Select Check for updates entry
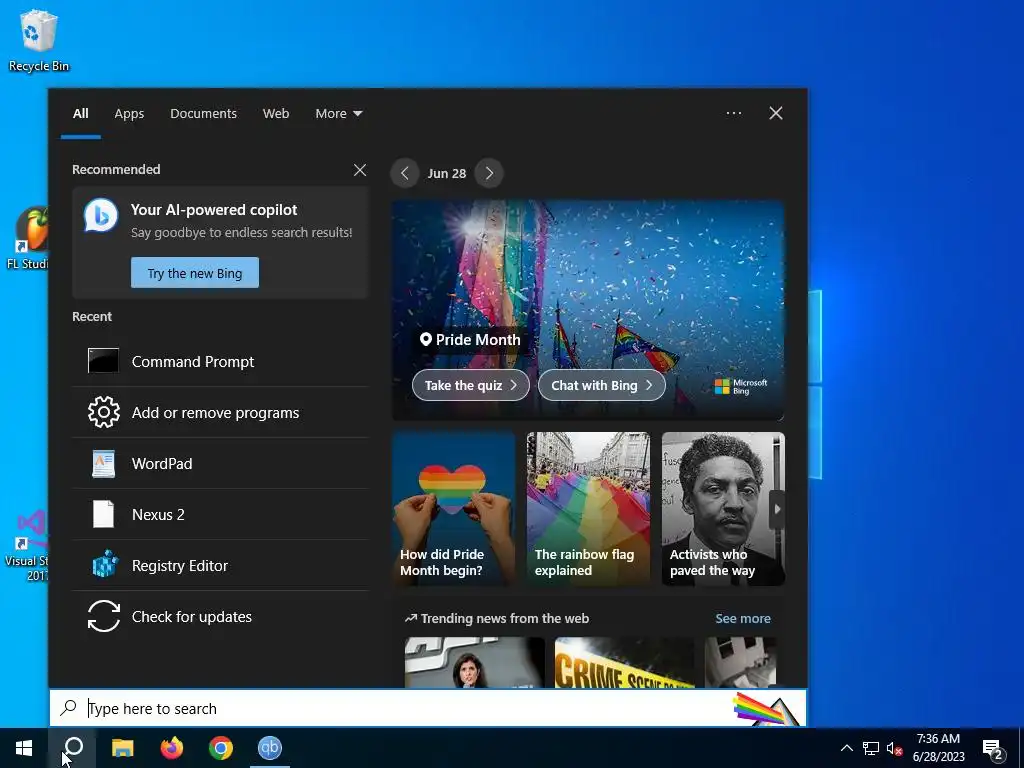The height and width of the screenshot is (768, 1024). point(220,616)
